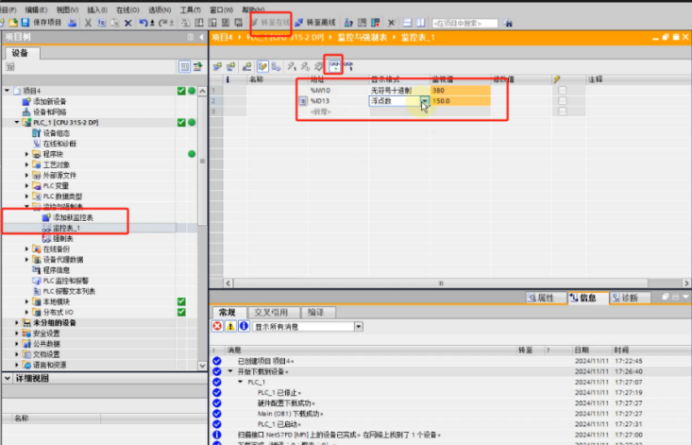
Task: Collapse the Details view (详细视图) section
Action: pos(8,378)
